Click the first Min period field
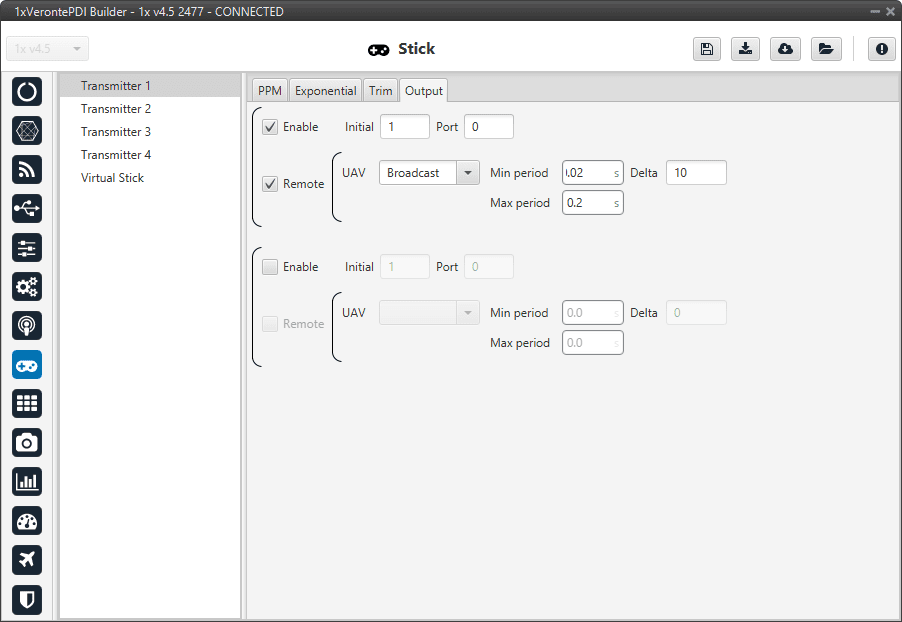 [x=593, y=173]
